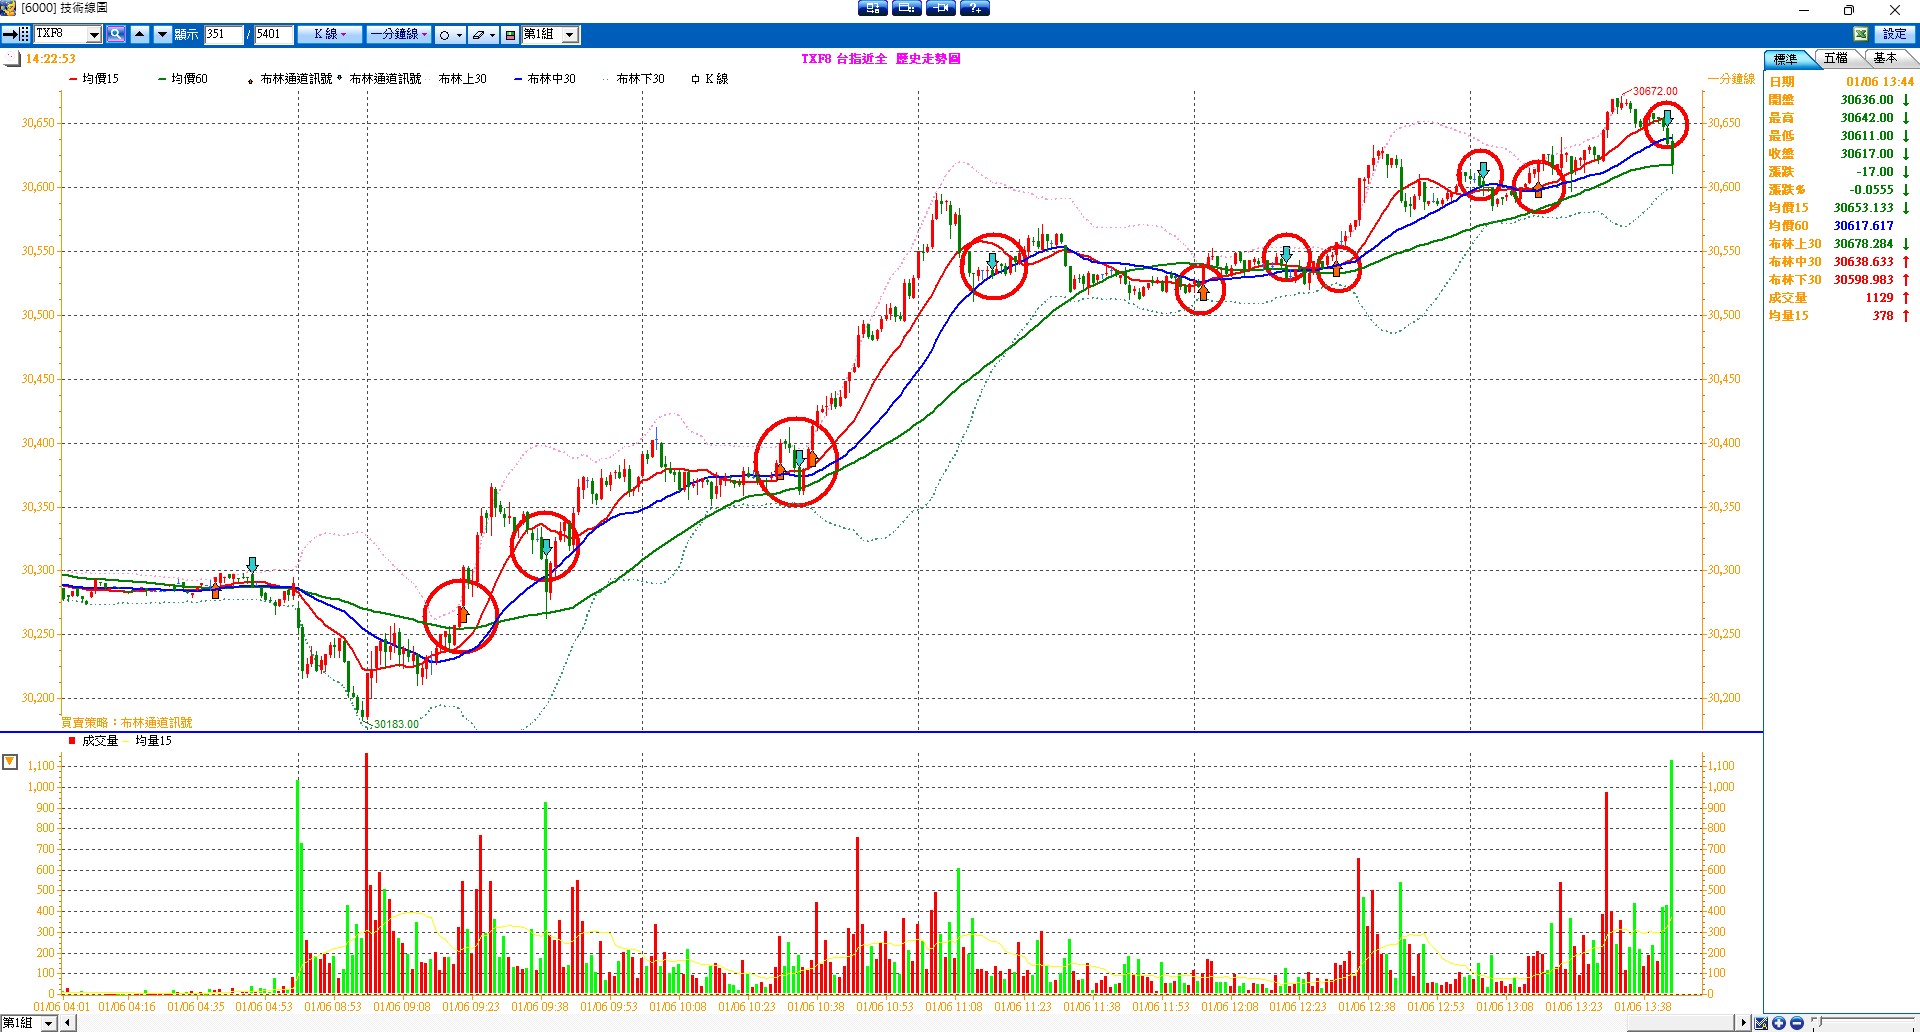Toggle the volume panel triangle marker
Viewport: 1920px width, 1032px height.
10,763
